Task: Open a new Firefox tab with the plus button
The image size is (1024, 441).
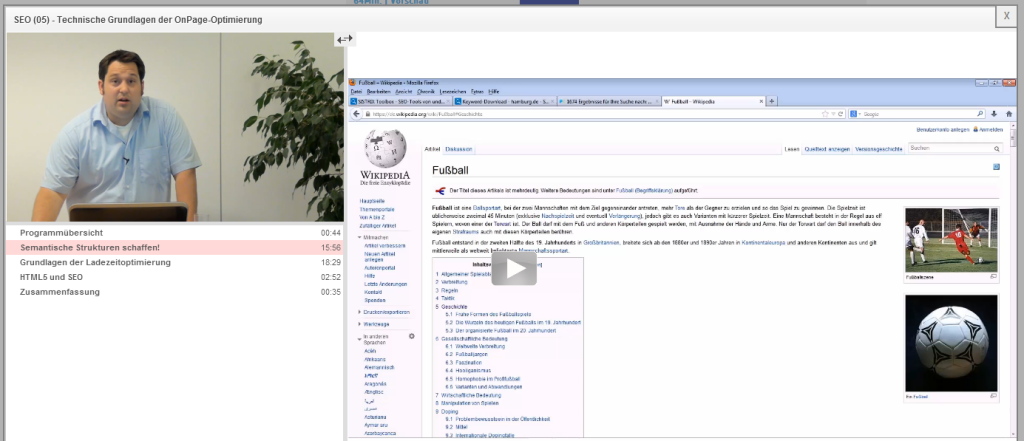Action: [772, 101]
